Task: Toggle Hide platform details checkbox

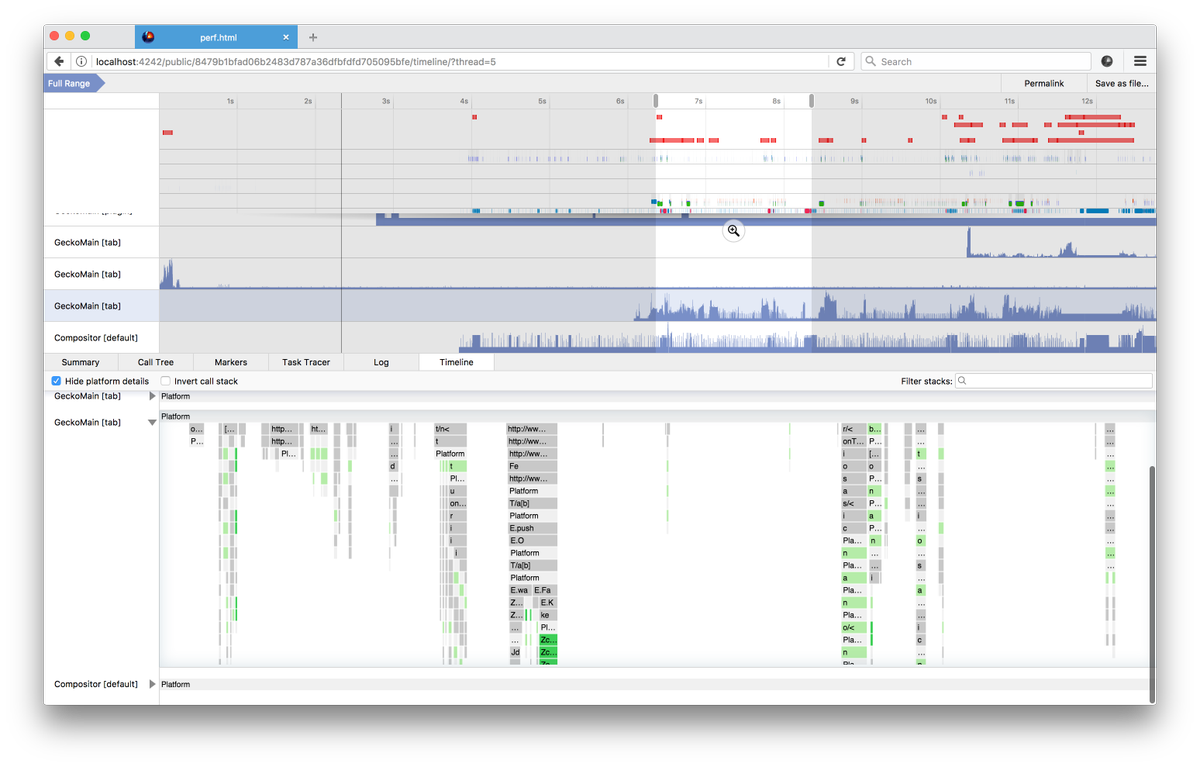Action: pos(56,381)
